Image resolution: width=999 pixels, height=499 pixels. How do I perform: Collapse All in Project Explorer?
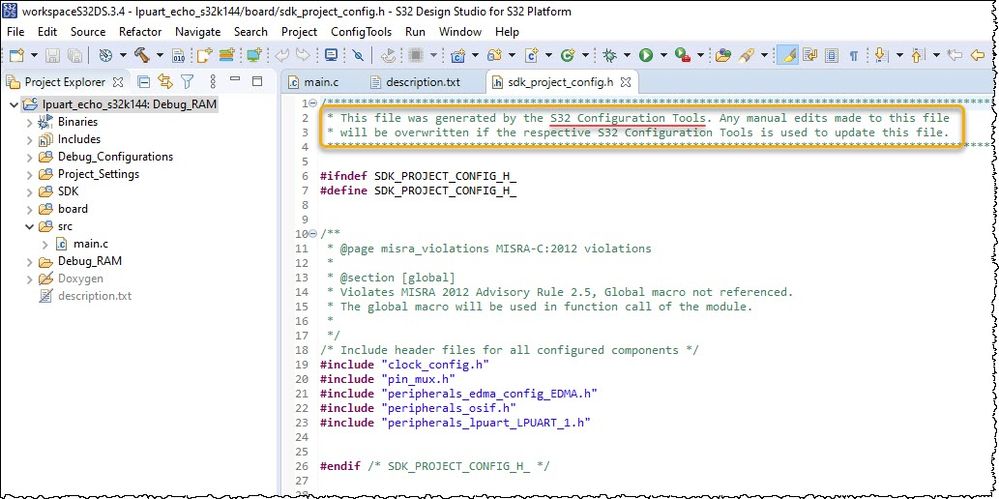pos(144,82)
